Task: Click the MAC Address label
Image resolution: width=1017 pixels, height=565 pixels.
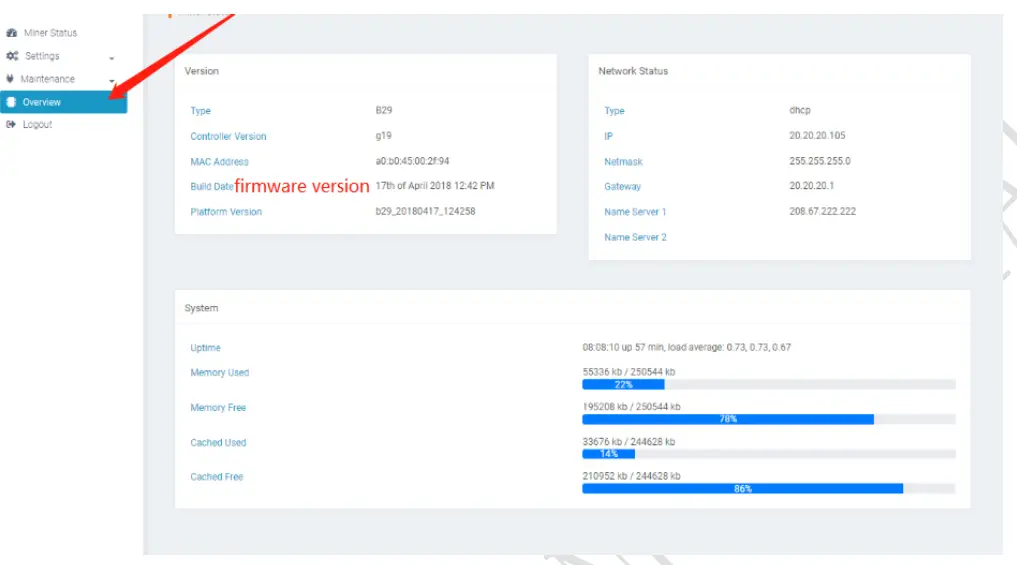Action: pos(219,162)
